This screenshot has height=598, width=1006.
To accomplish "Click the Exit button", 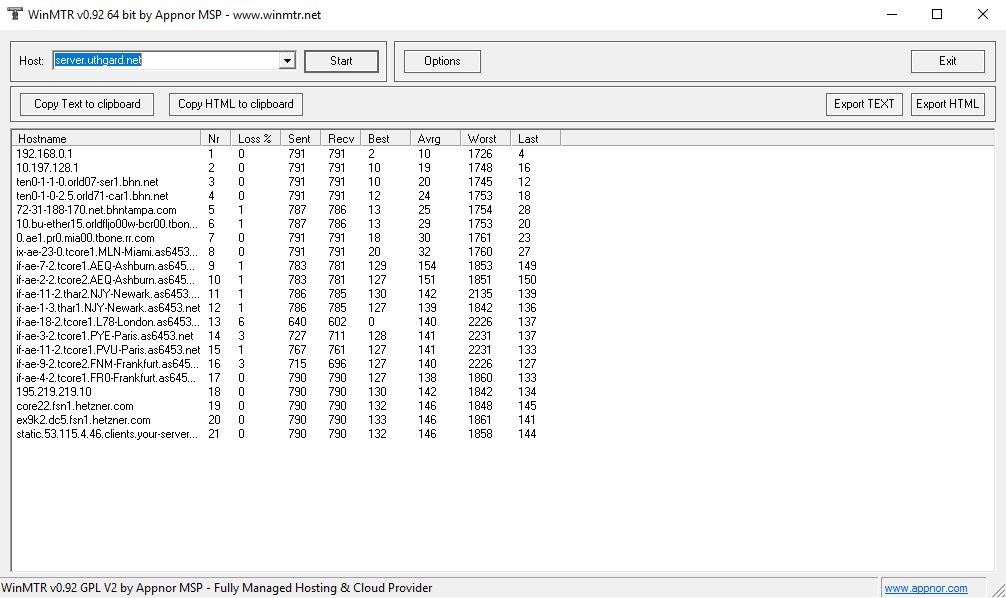I will click(947, 61).
